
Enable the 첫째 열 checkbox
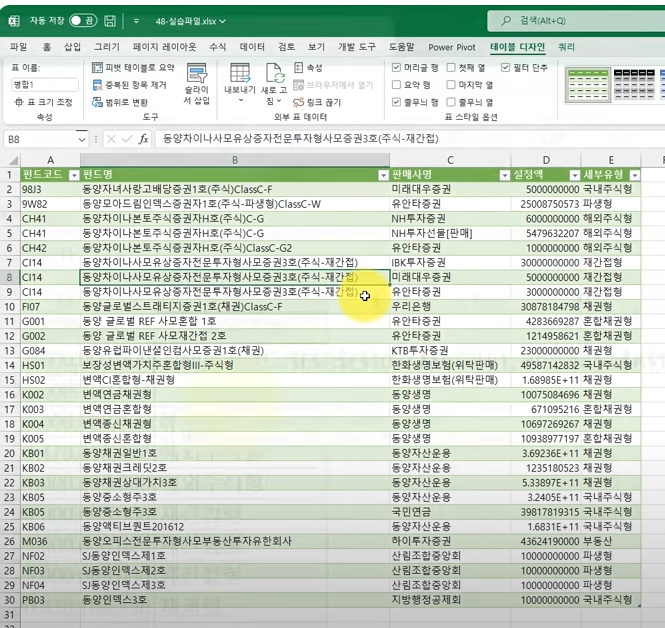coord(451,67)
